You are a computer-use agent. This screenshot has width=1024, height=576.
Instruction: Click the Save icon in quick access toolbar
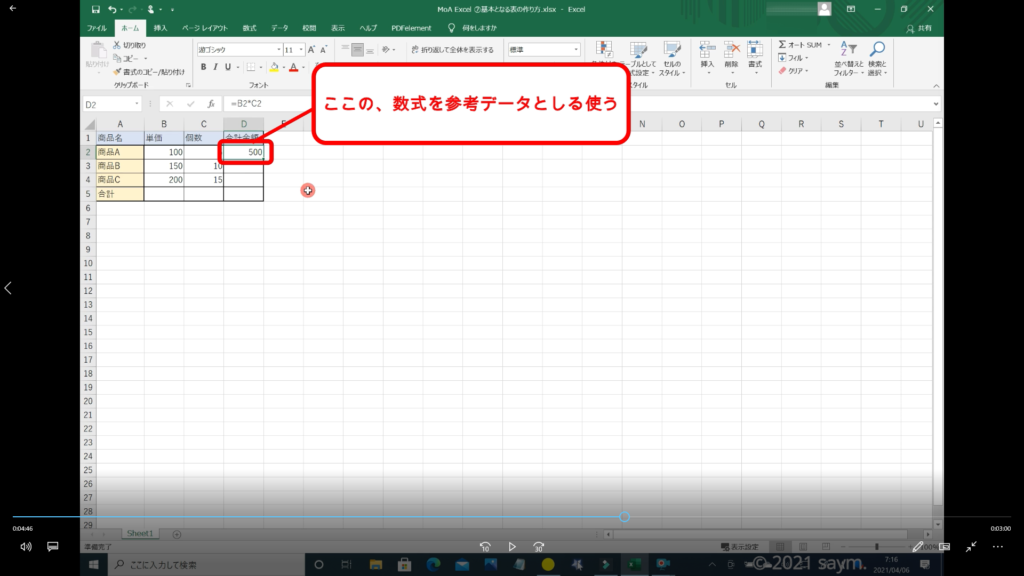click(95, 9)
